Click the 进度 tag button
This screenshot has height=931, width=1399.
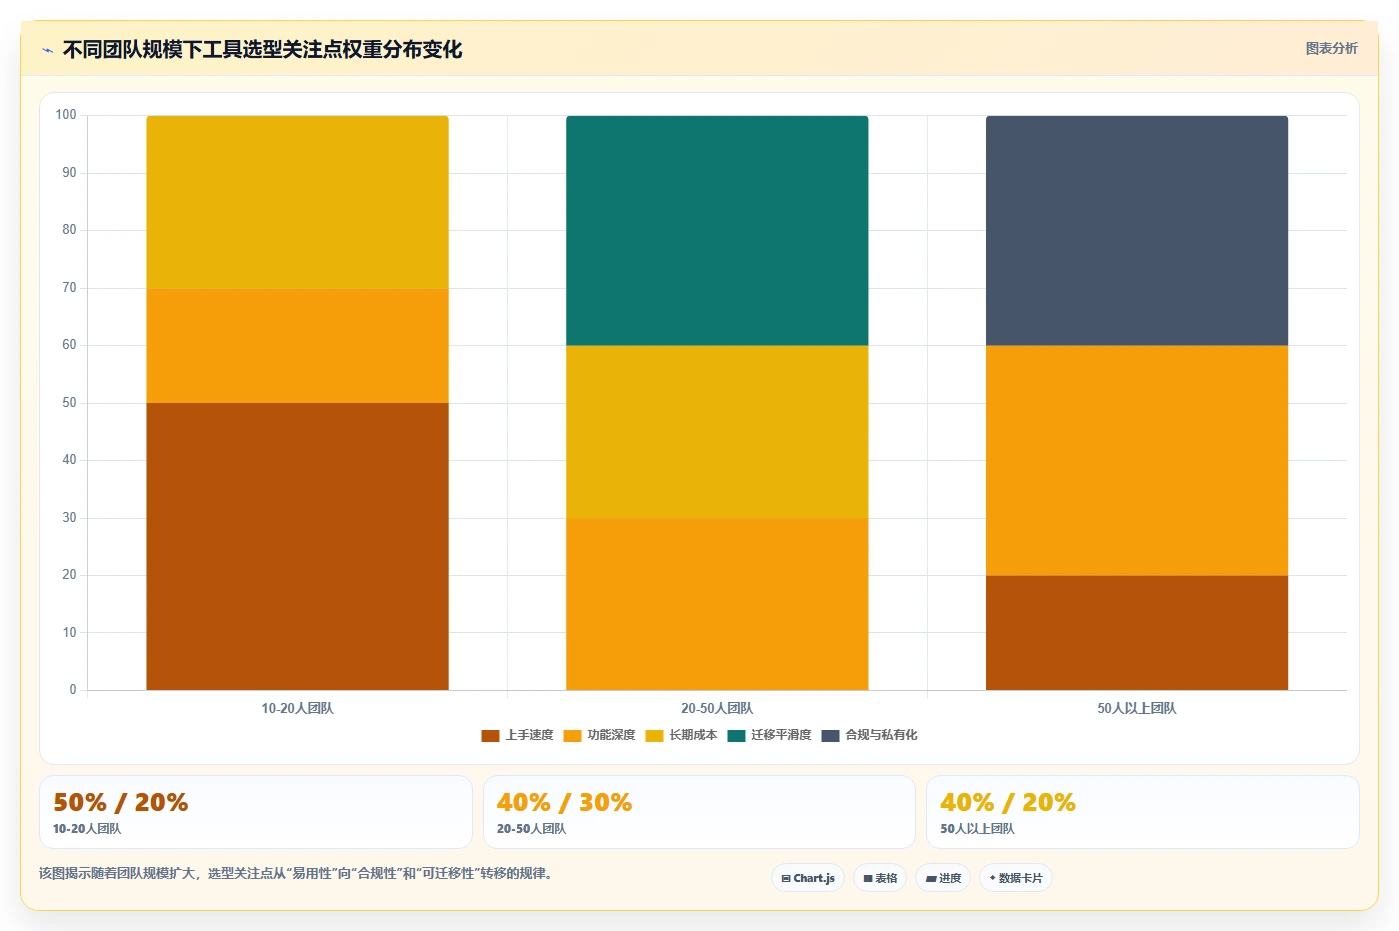(x=943, y=878)
